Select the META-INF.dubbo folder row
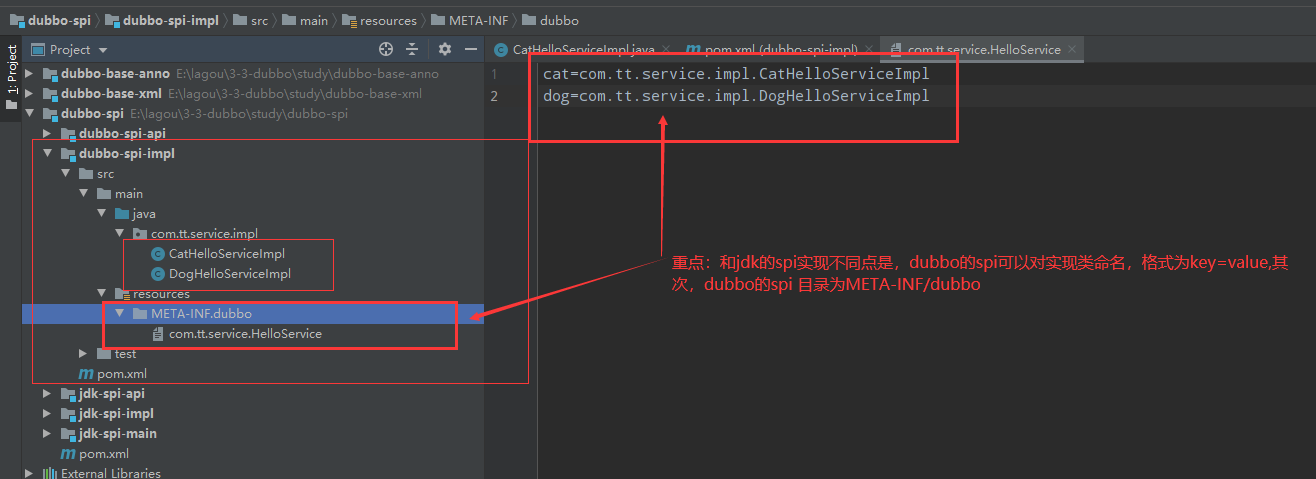The width and height of the screenshot is (1316, 479). tap(253, 314)
